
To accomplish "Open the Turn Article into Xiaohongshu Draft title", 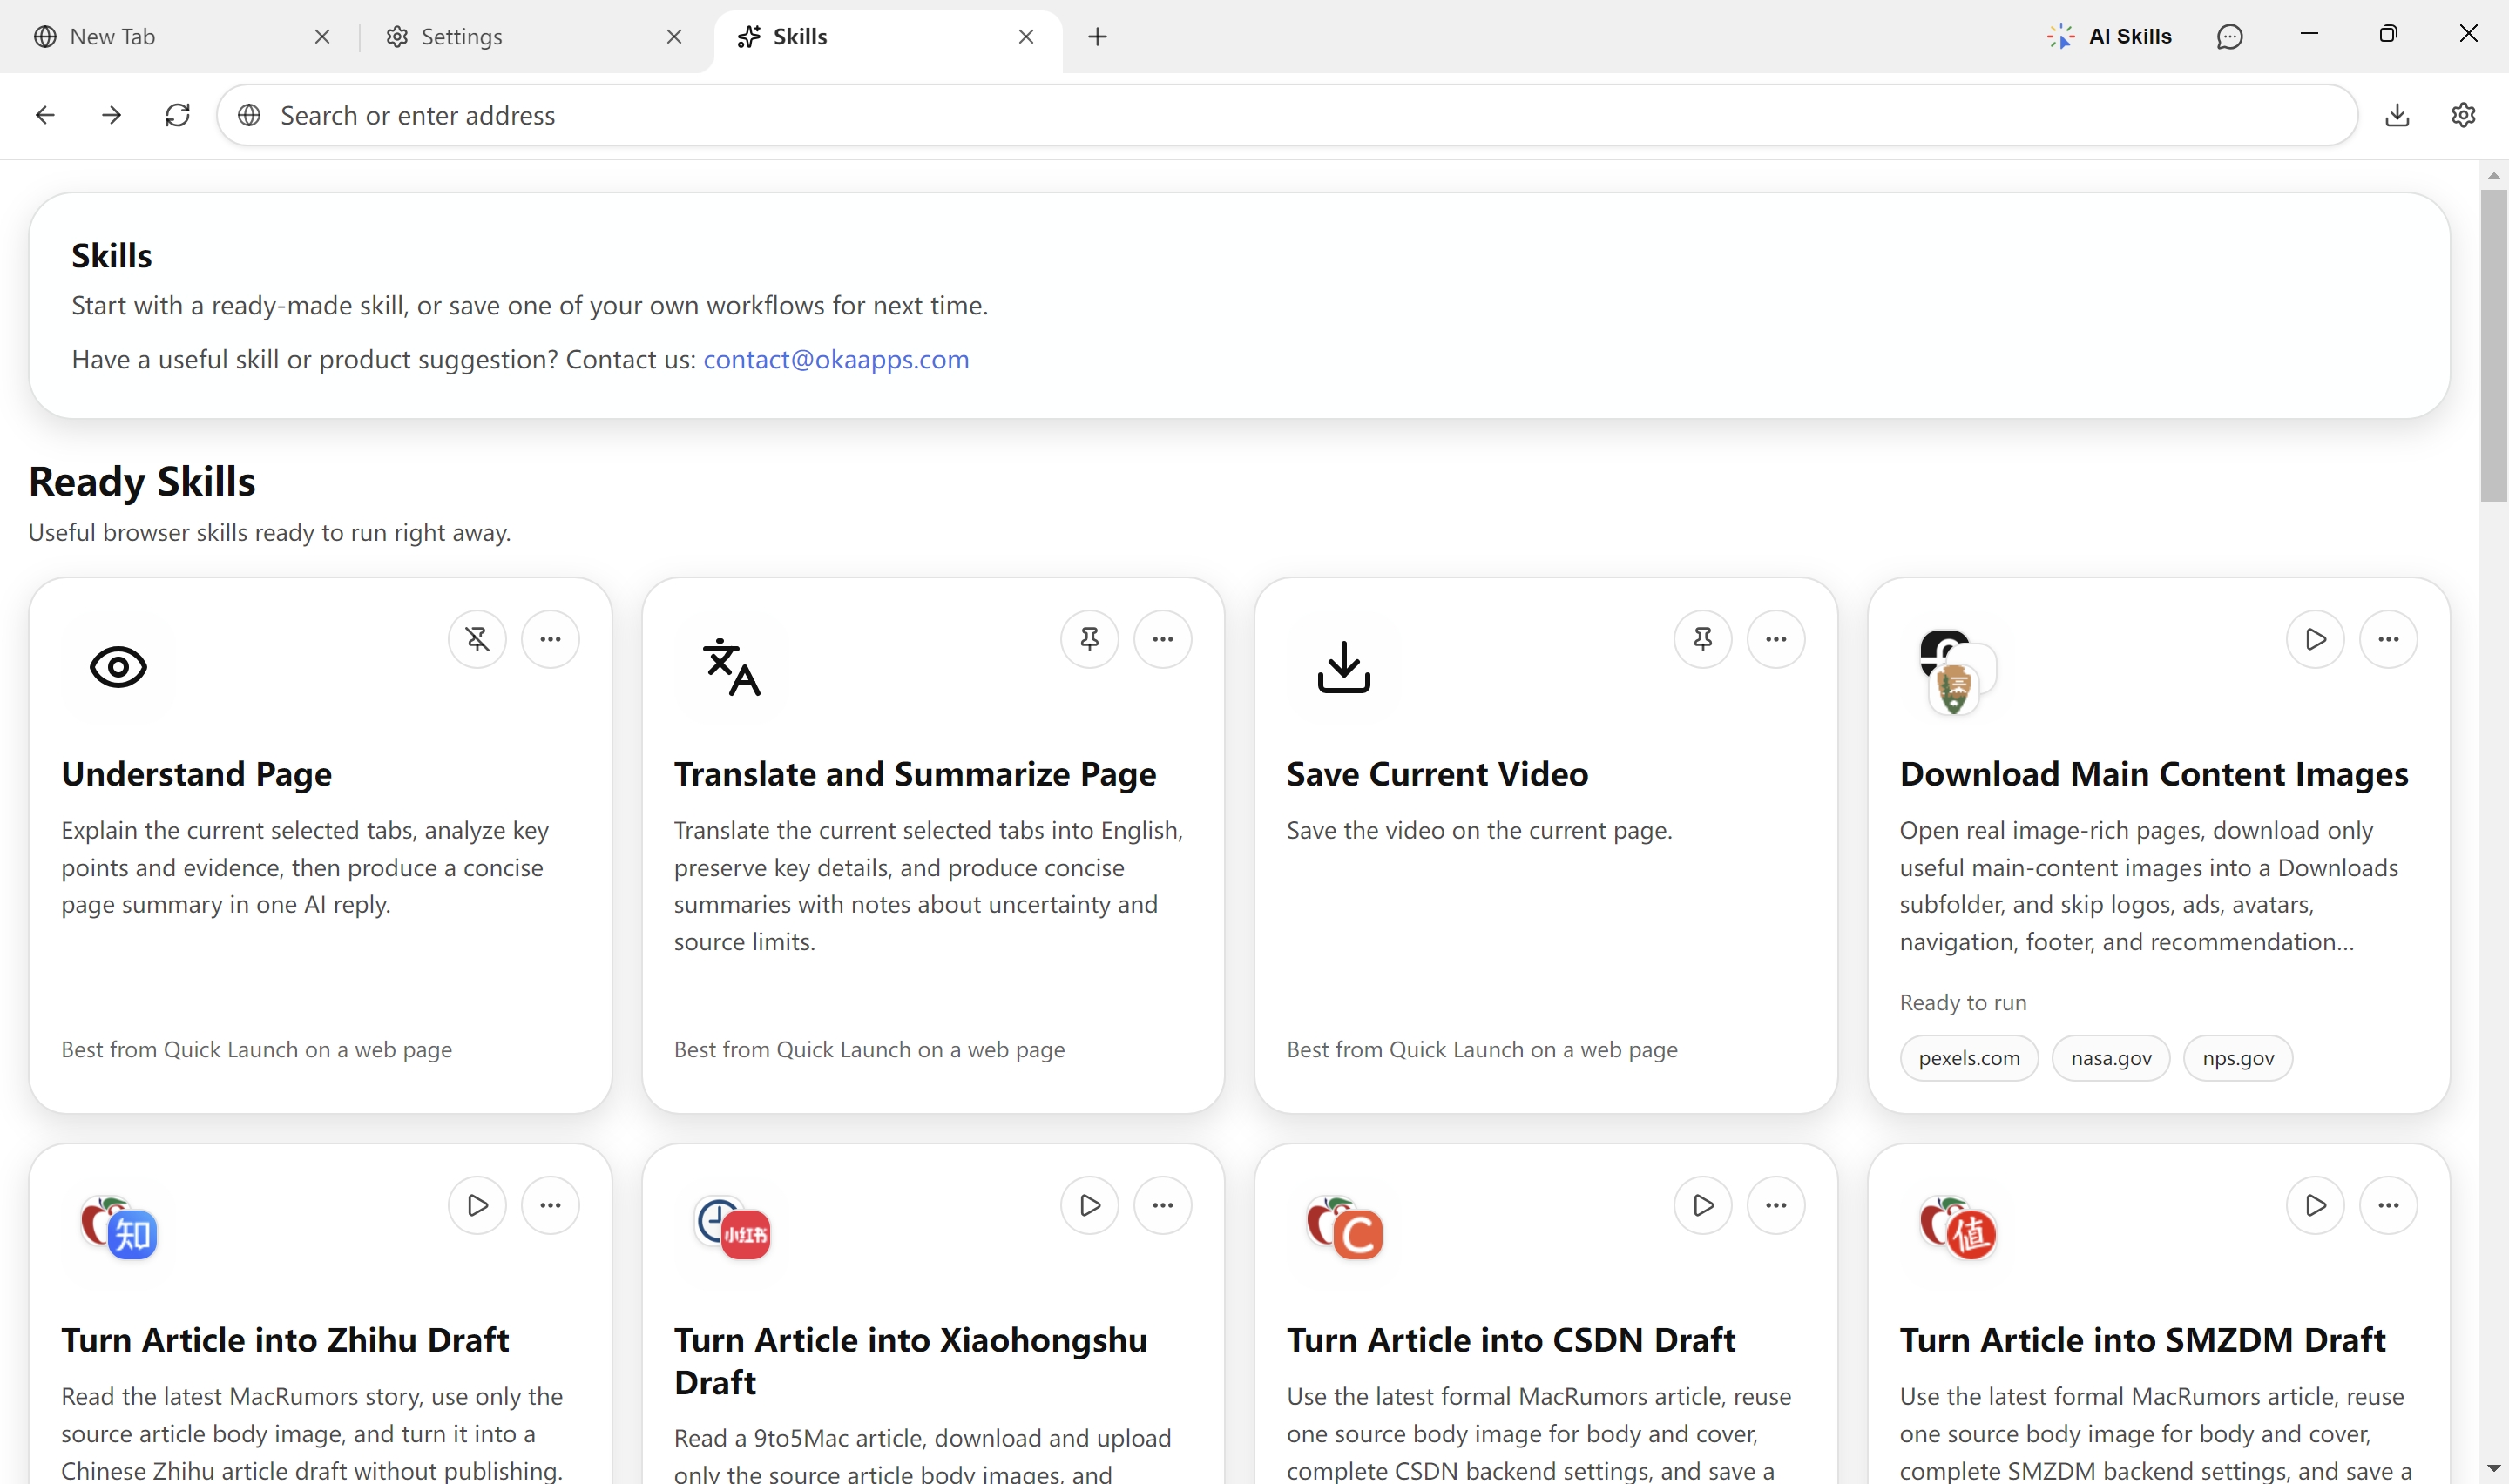I will point(910,1361).
